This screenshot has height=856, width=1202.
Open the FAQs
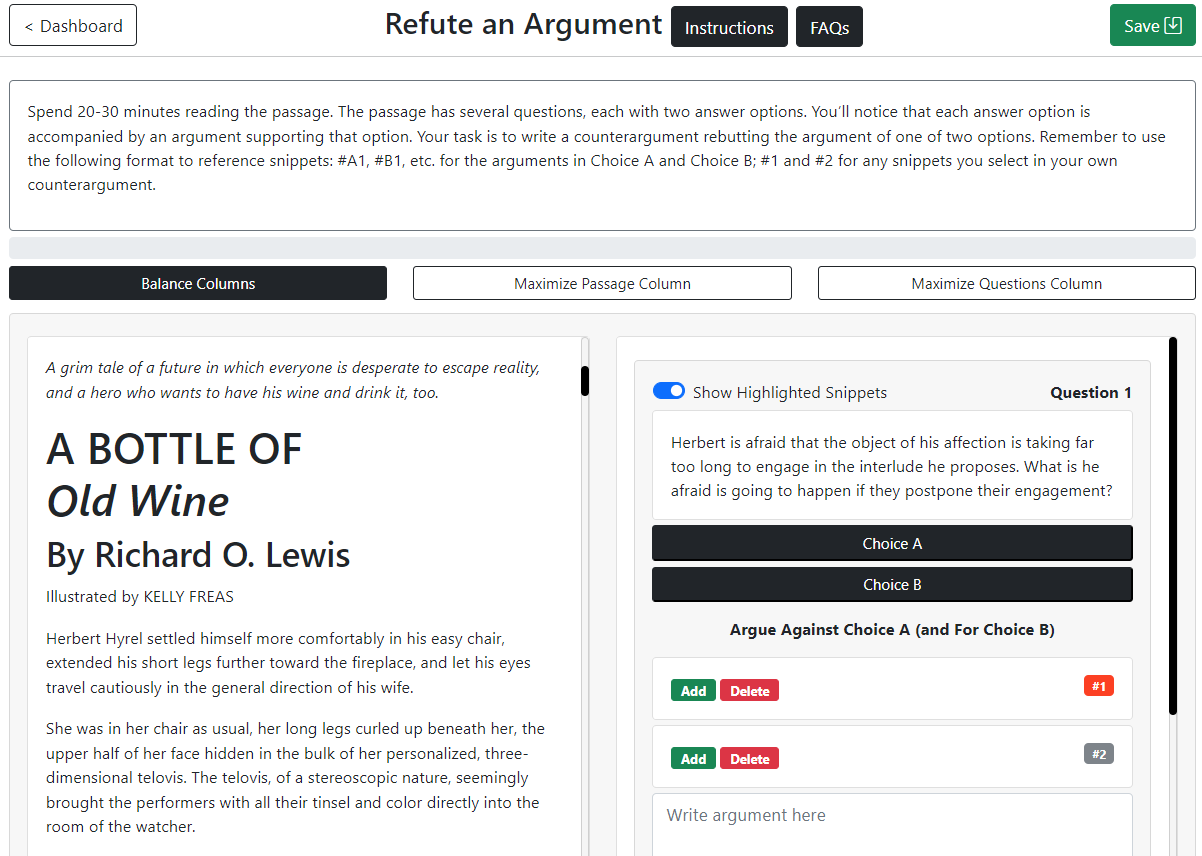(829, 27)
